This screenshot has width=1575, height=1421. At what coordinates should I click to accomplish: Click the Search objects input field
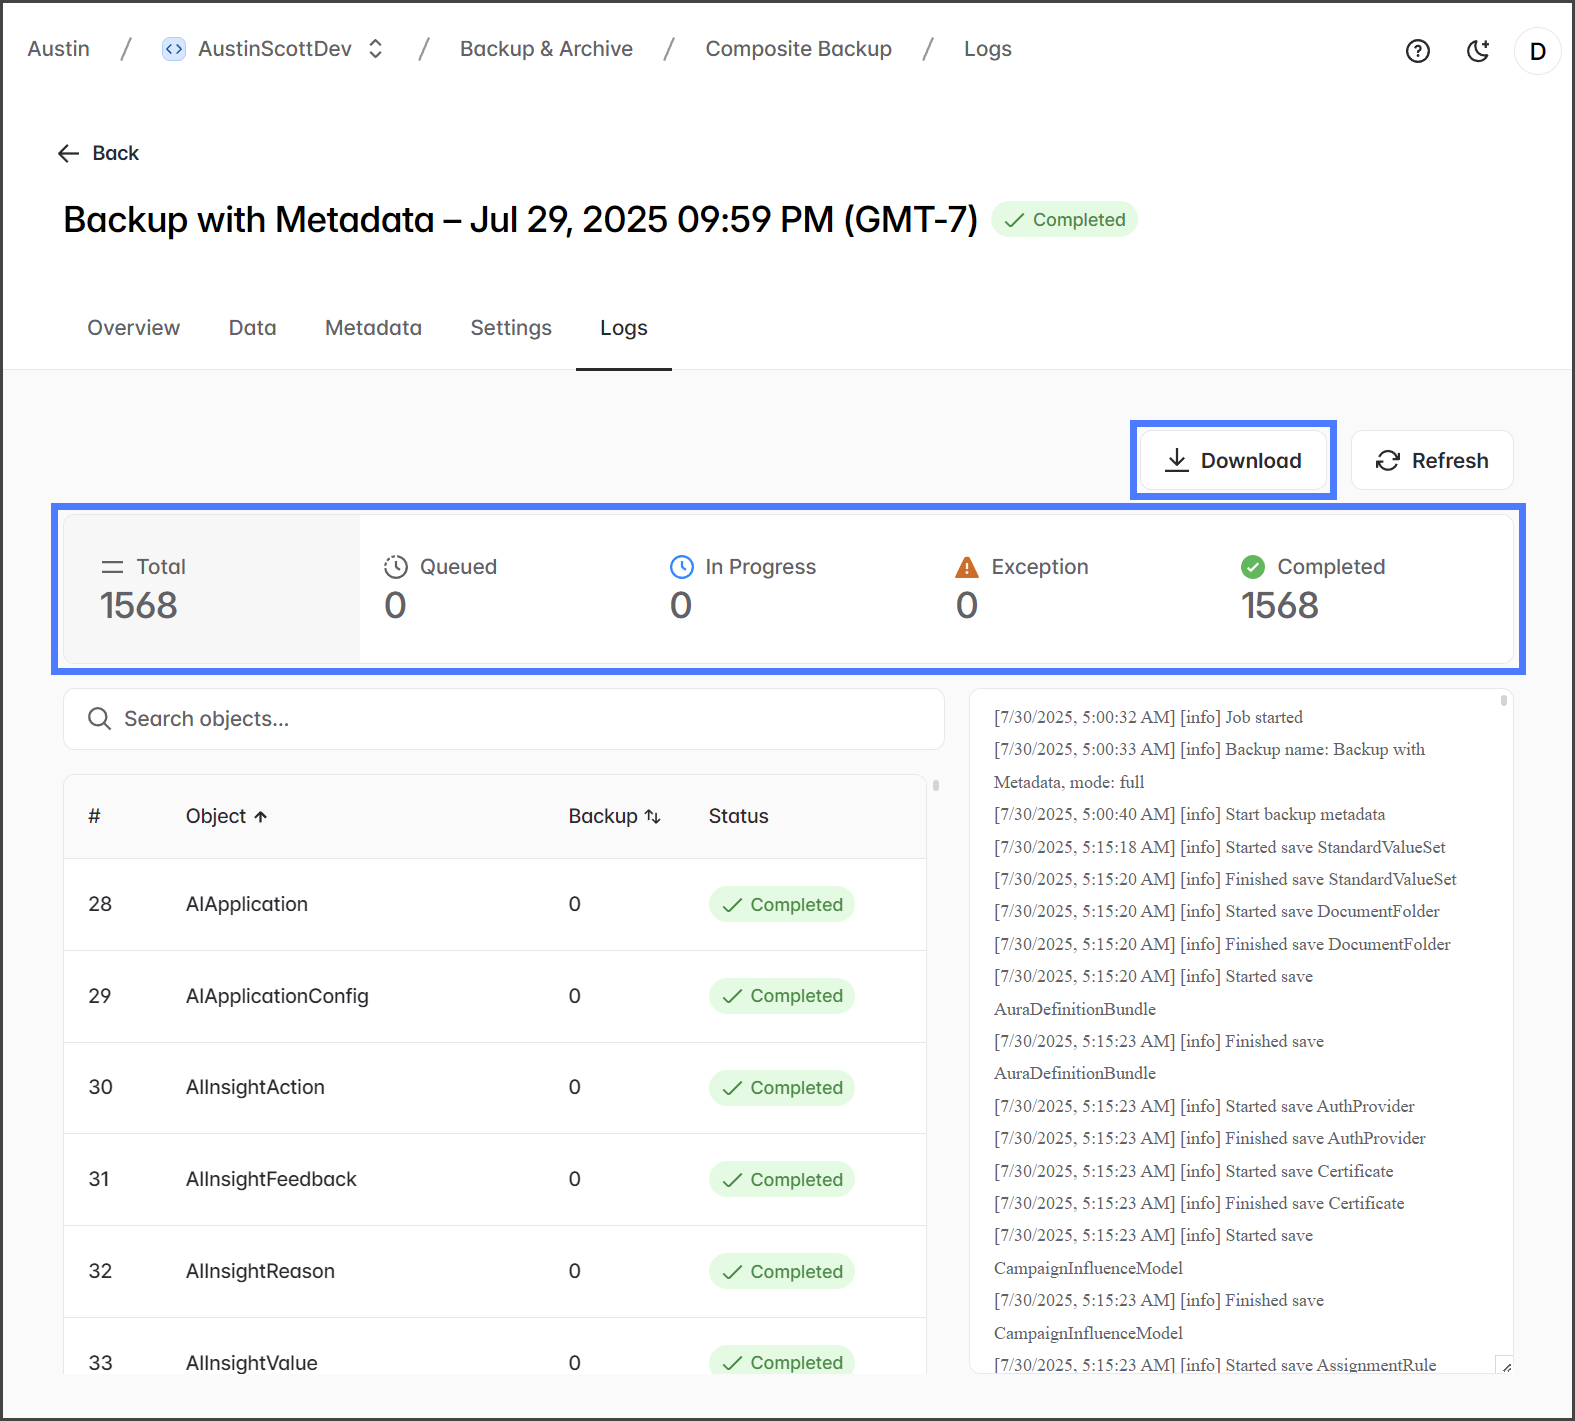pyautogui.click(x=504, y=719)
